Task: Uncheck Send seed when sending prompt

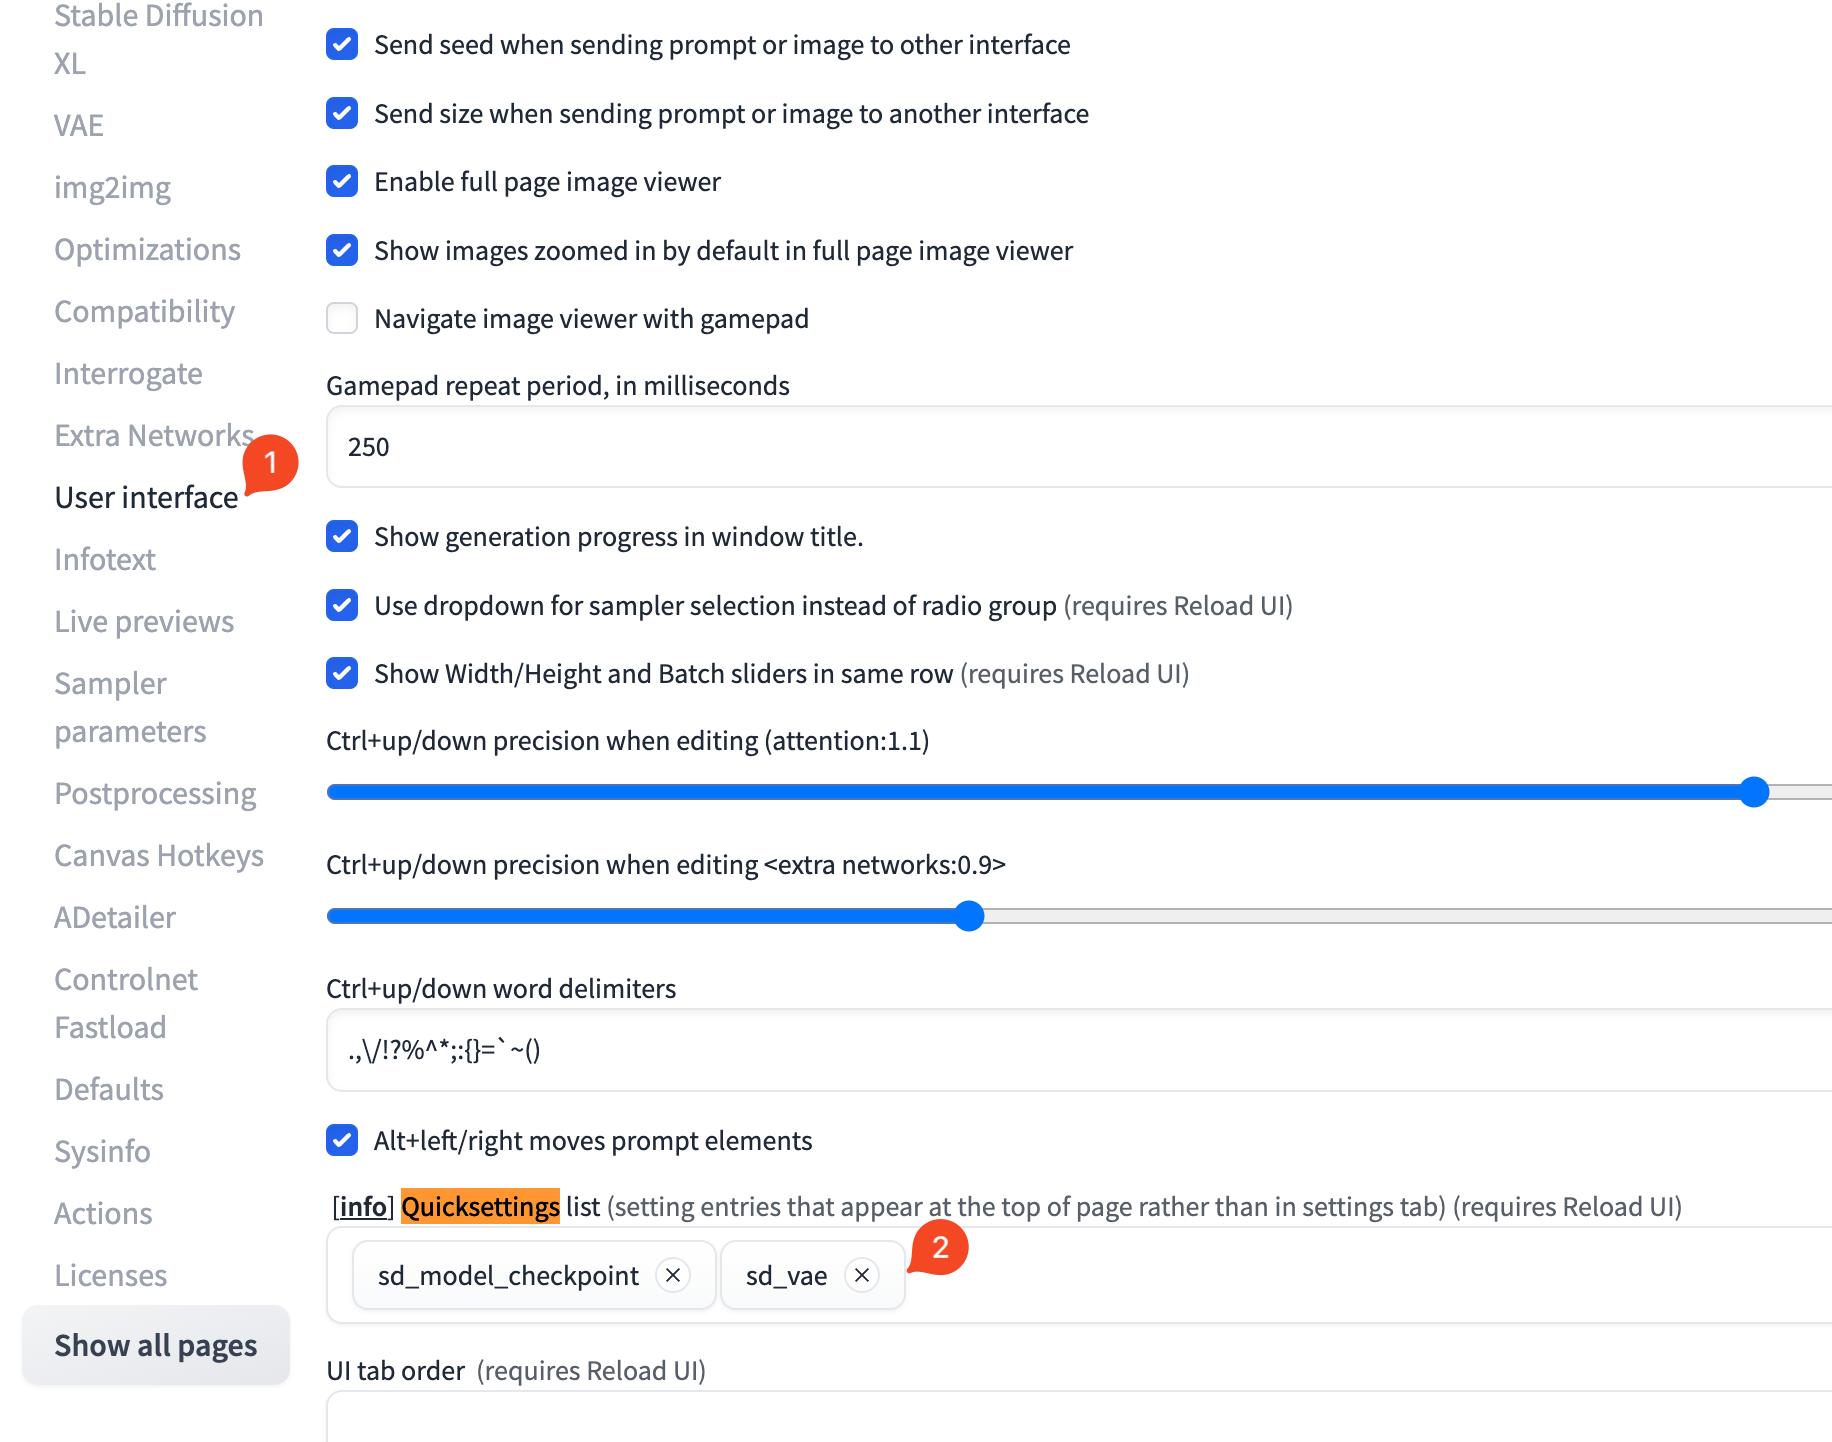Action: pos(342,45)
